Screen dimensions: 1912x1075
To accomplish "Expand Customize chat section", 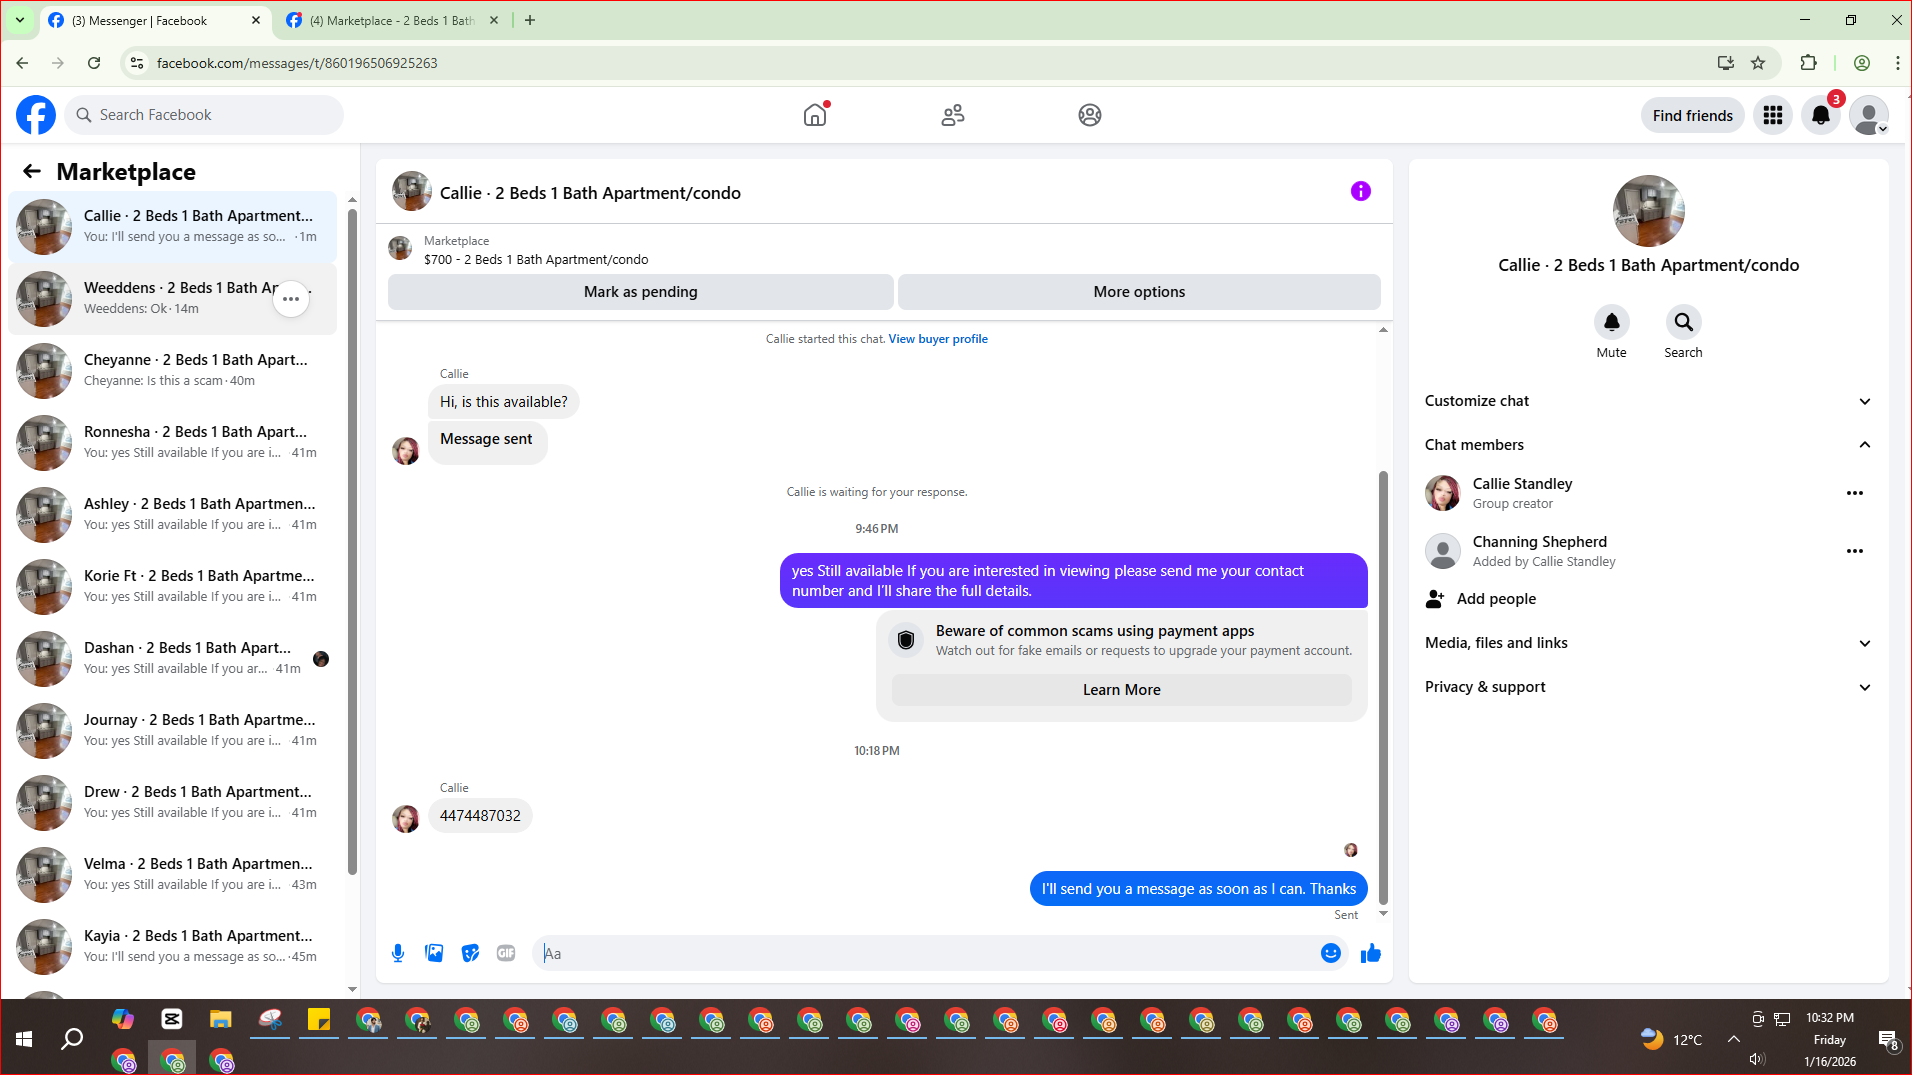I will click(x=1649, y=401).
